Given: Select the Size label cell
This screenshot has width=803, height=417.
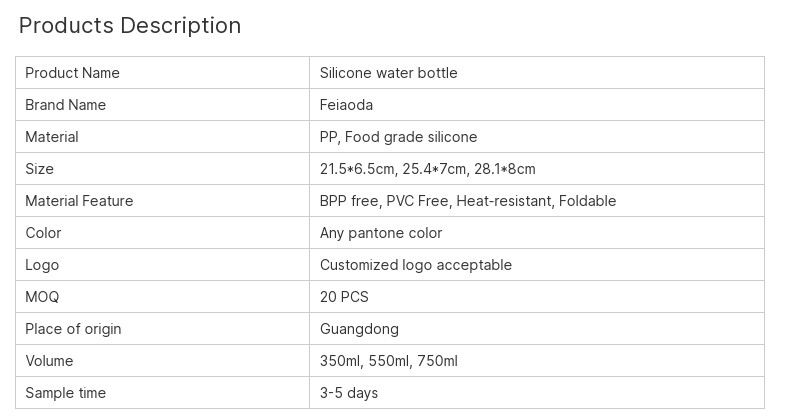Looking at the screenshot, I should 40,169.
